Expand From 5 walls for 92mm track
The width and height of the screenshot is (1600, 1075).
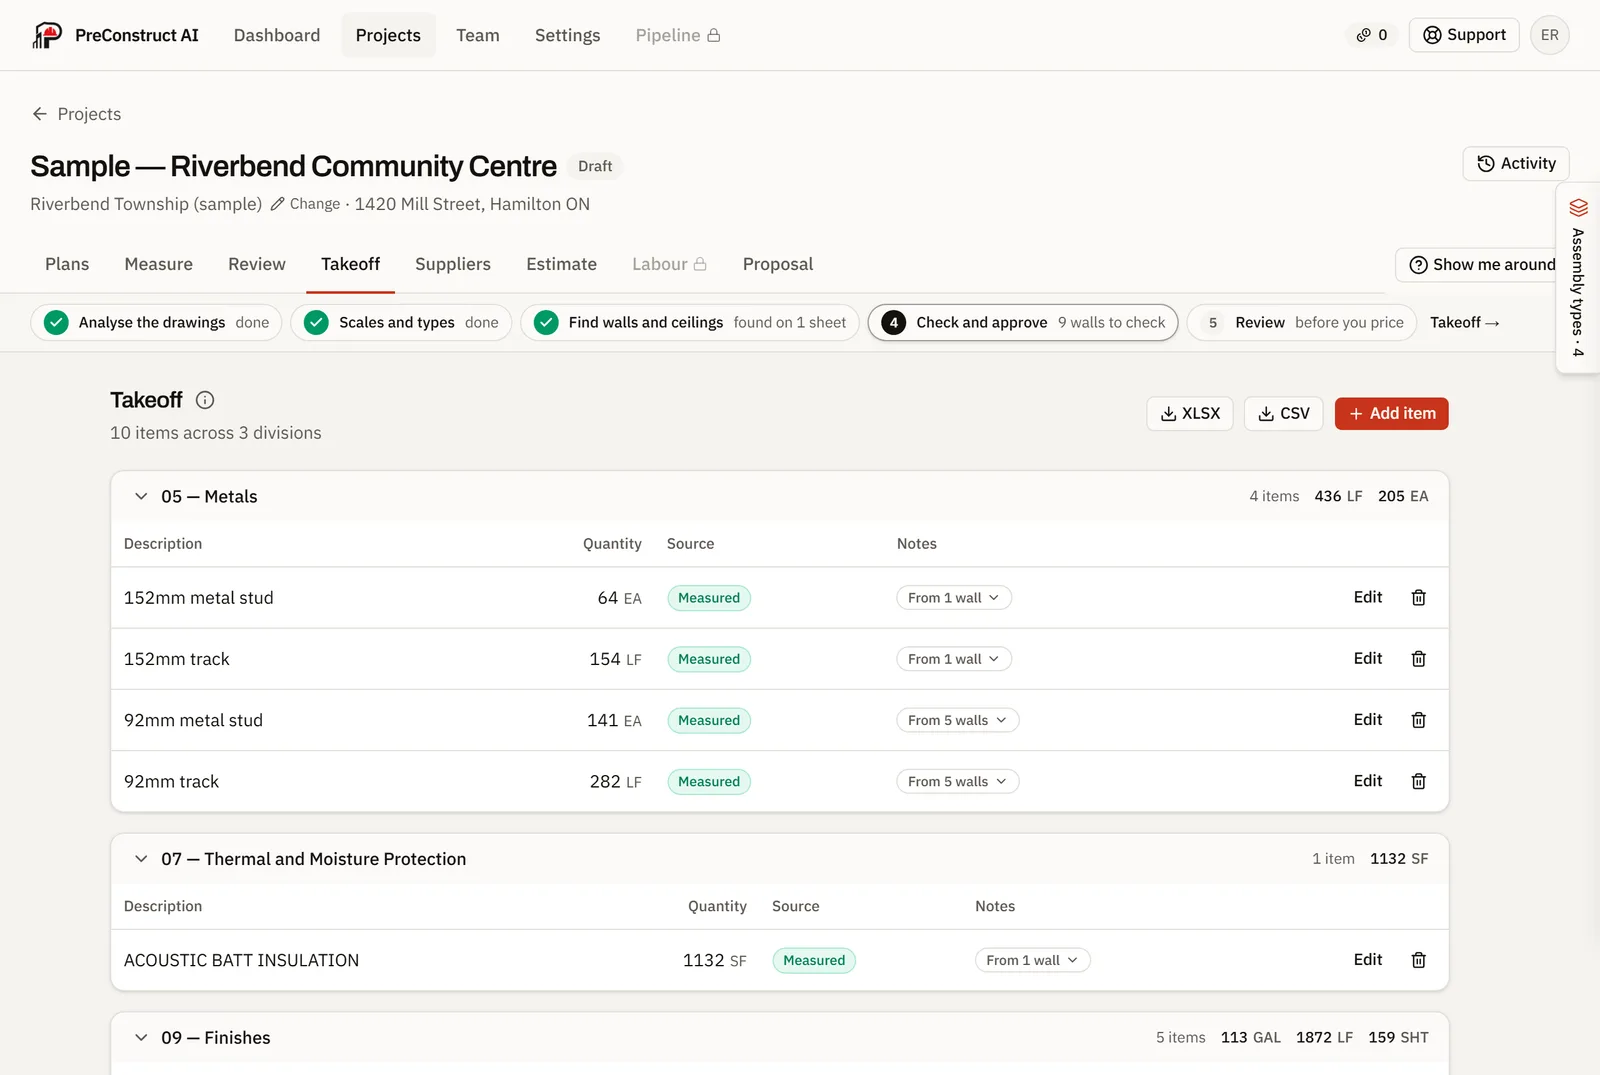click(x=958, y=781)
